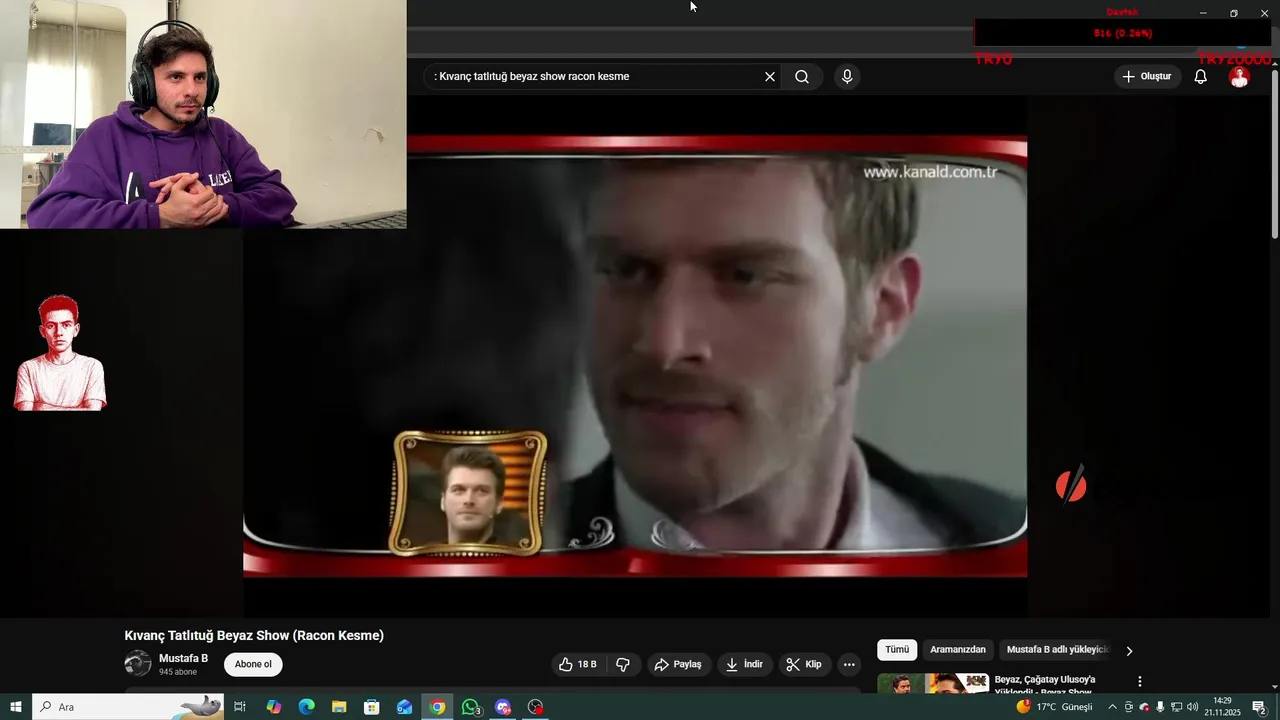
Task: Open WhatsApp from the taskbar
Action: [x=470, y=707]
